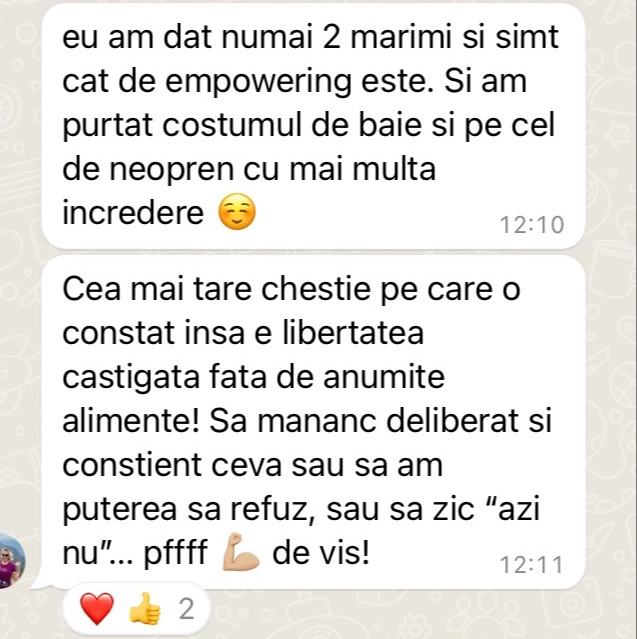
Task: Tap the flexed biceps emoji
Action: click(x=240, y=552)
